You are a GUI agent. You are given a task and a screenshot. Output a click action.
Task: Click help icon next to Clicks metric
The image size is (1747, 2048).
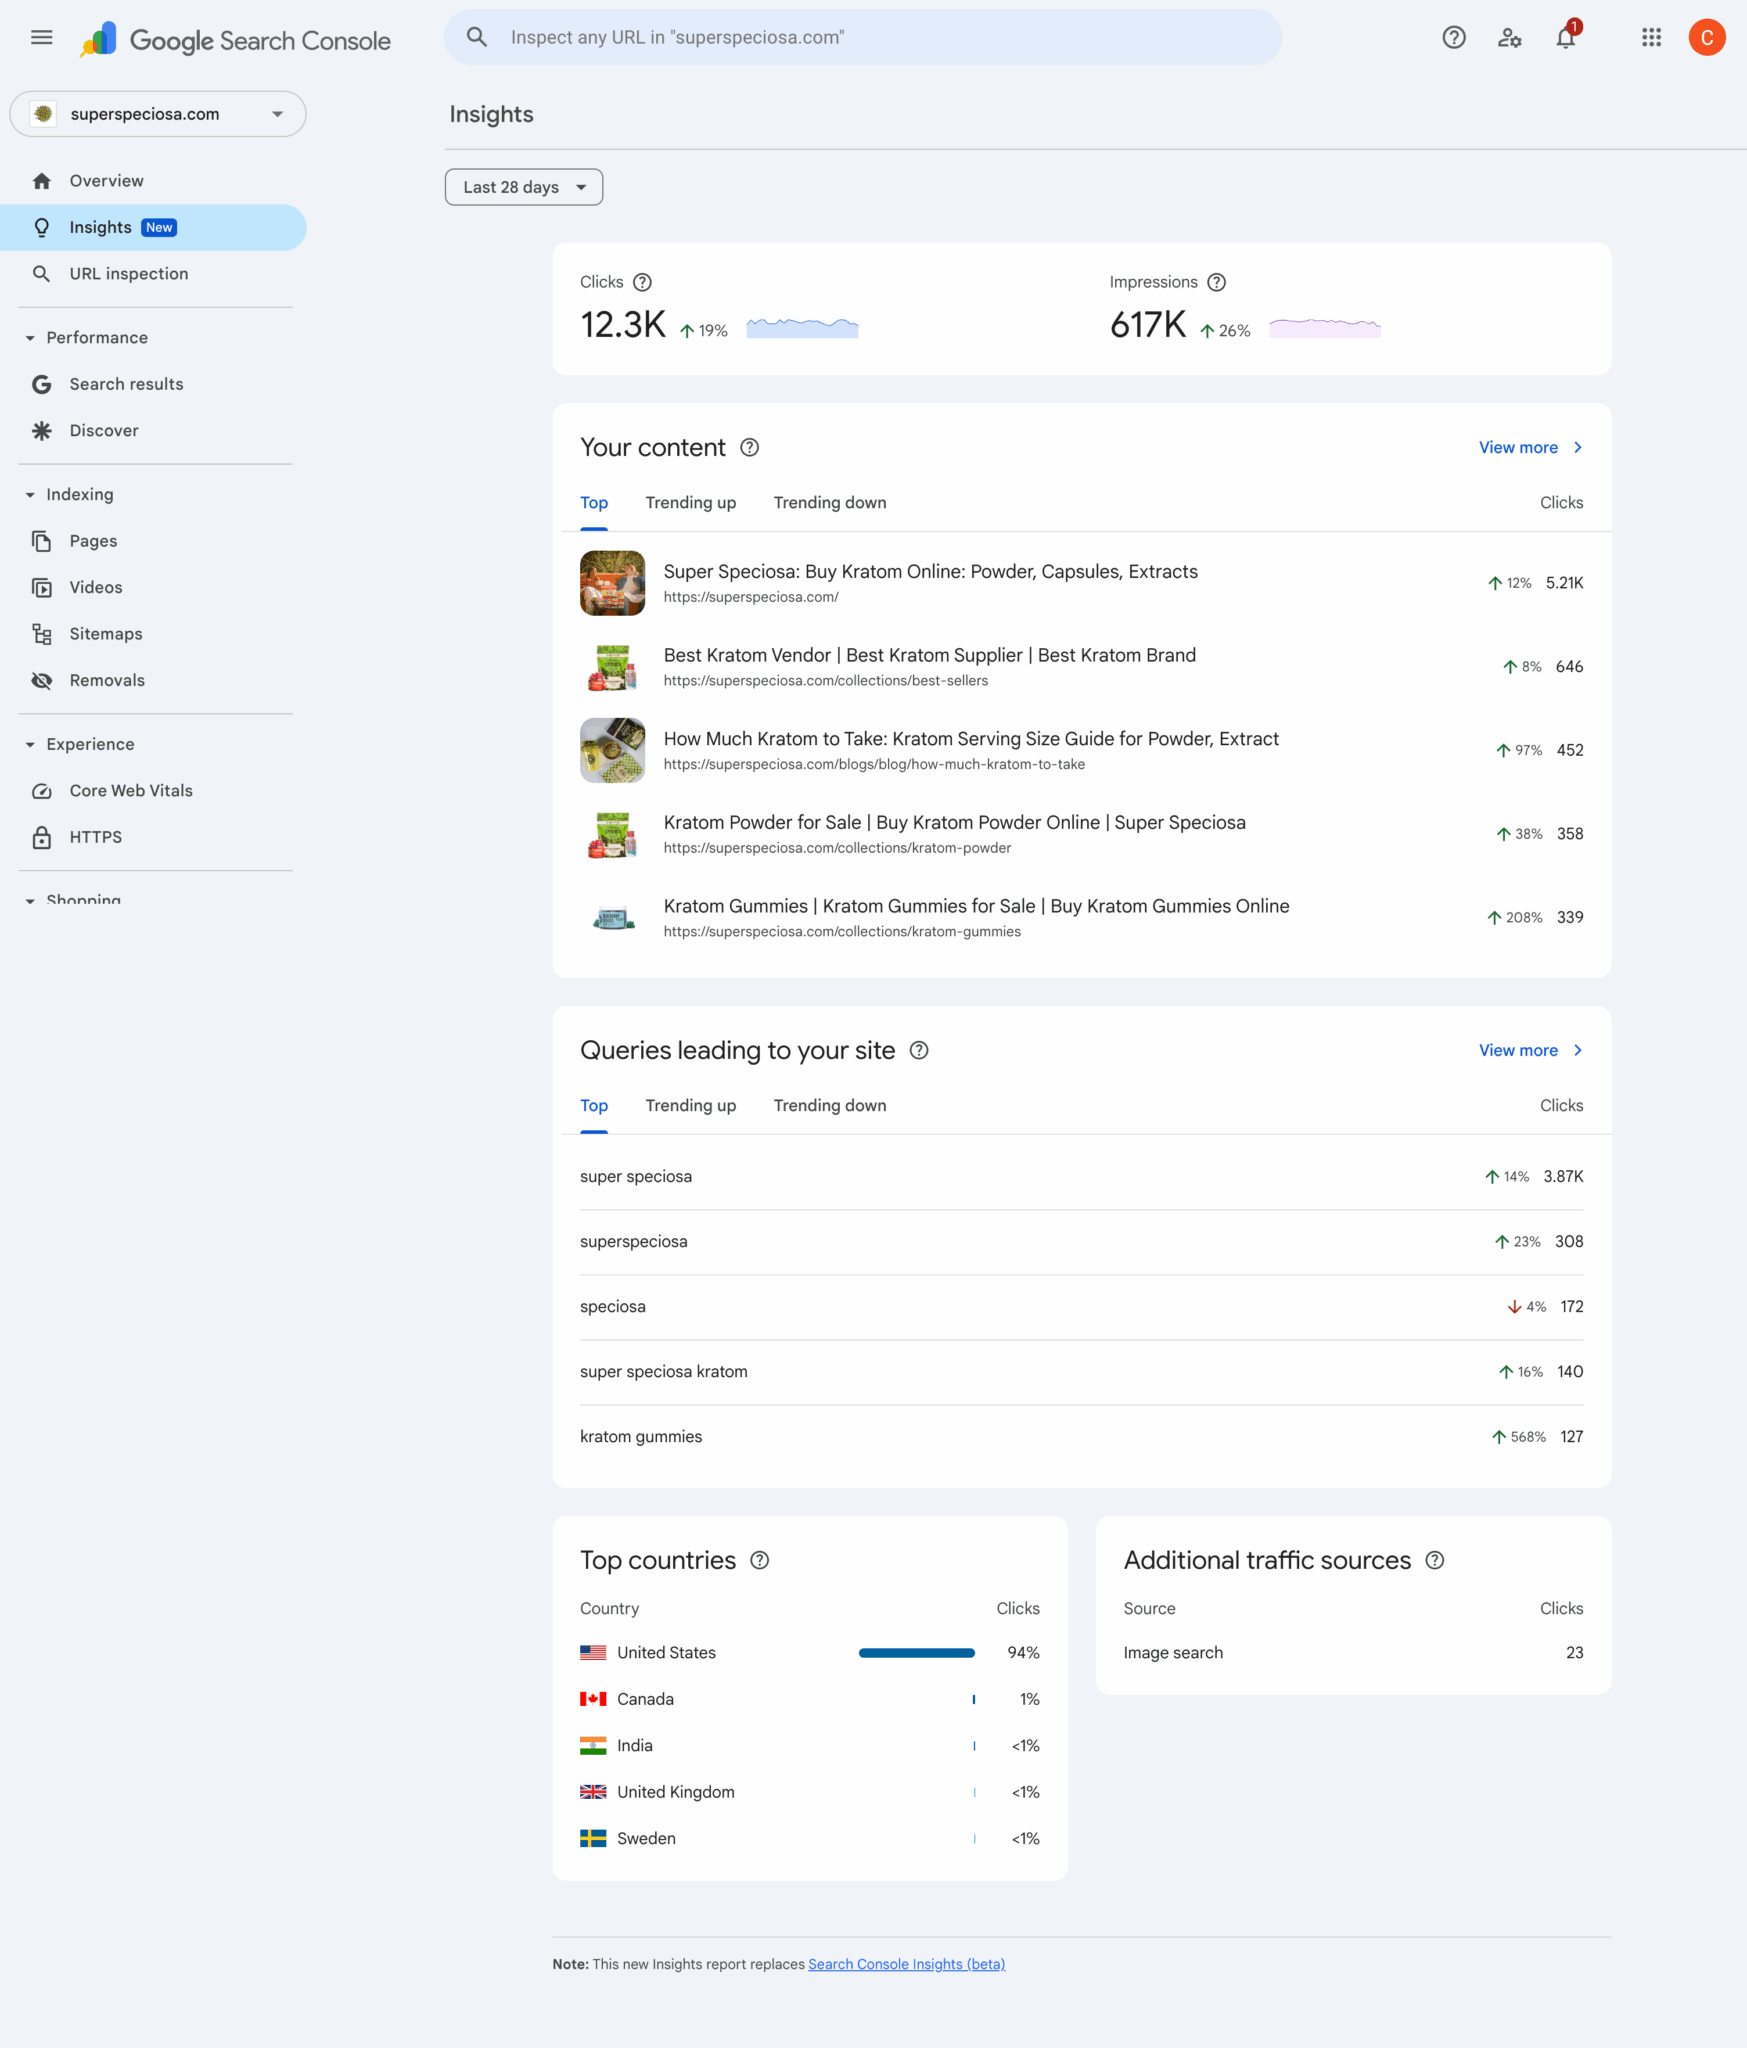coord(643,283)
